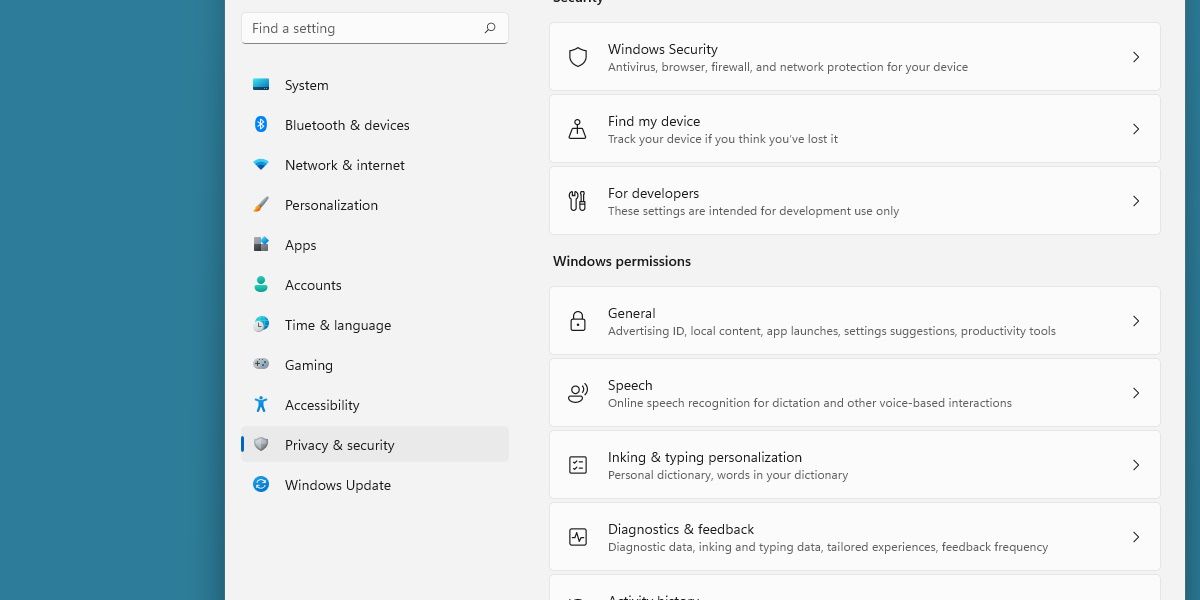Click 'Diagnostic data, inking and typing data' text
Image resolution: width=1200 pixels, height=600 pixels.
coord(828,547)
